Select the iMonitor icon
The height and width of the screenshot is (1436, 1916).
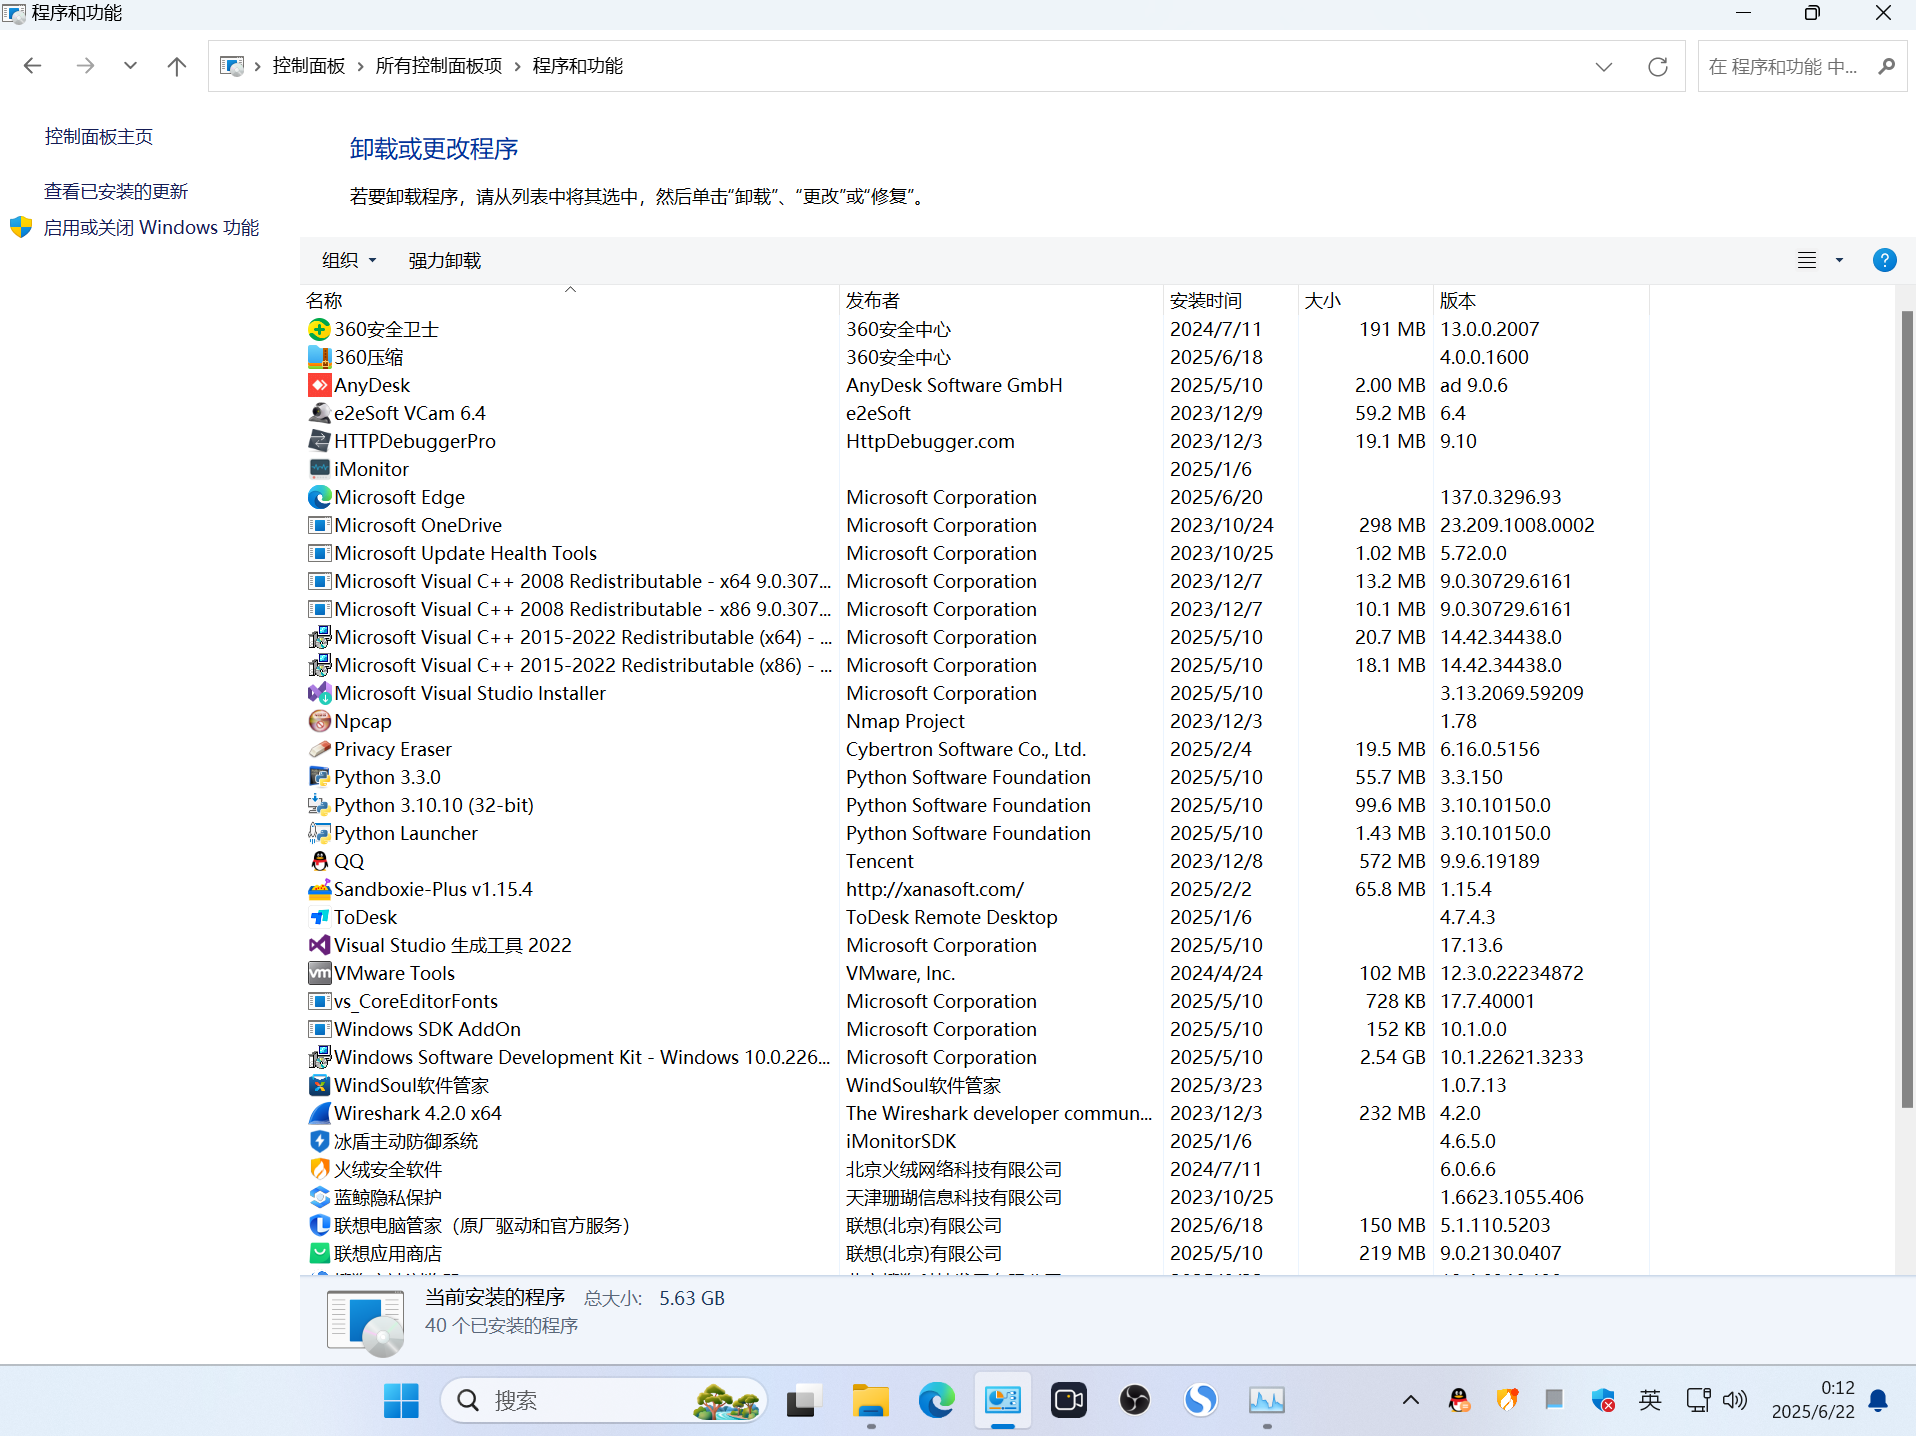(x=319, y=469)
